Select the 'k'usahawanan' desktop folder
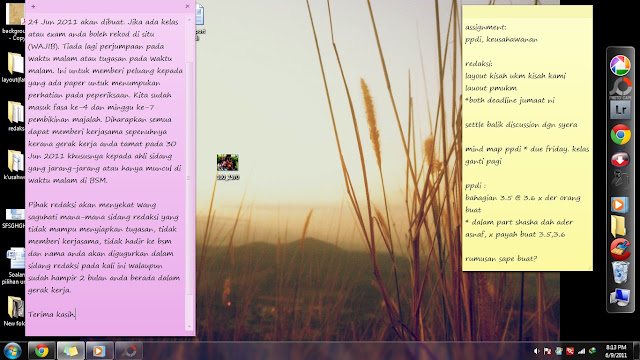Viewport: 640px width, 360px height. tap(15, 164)
